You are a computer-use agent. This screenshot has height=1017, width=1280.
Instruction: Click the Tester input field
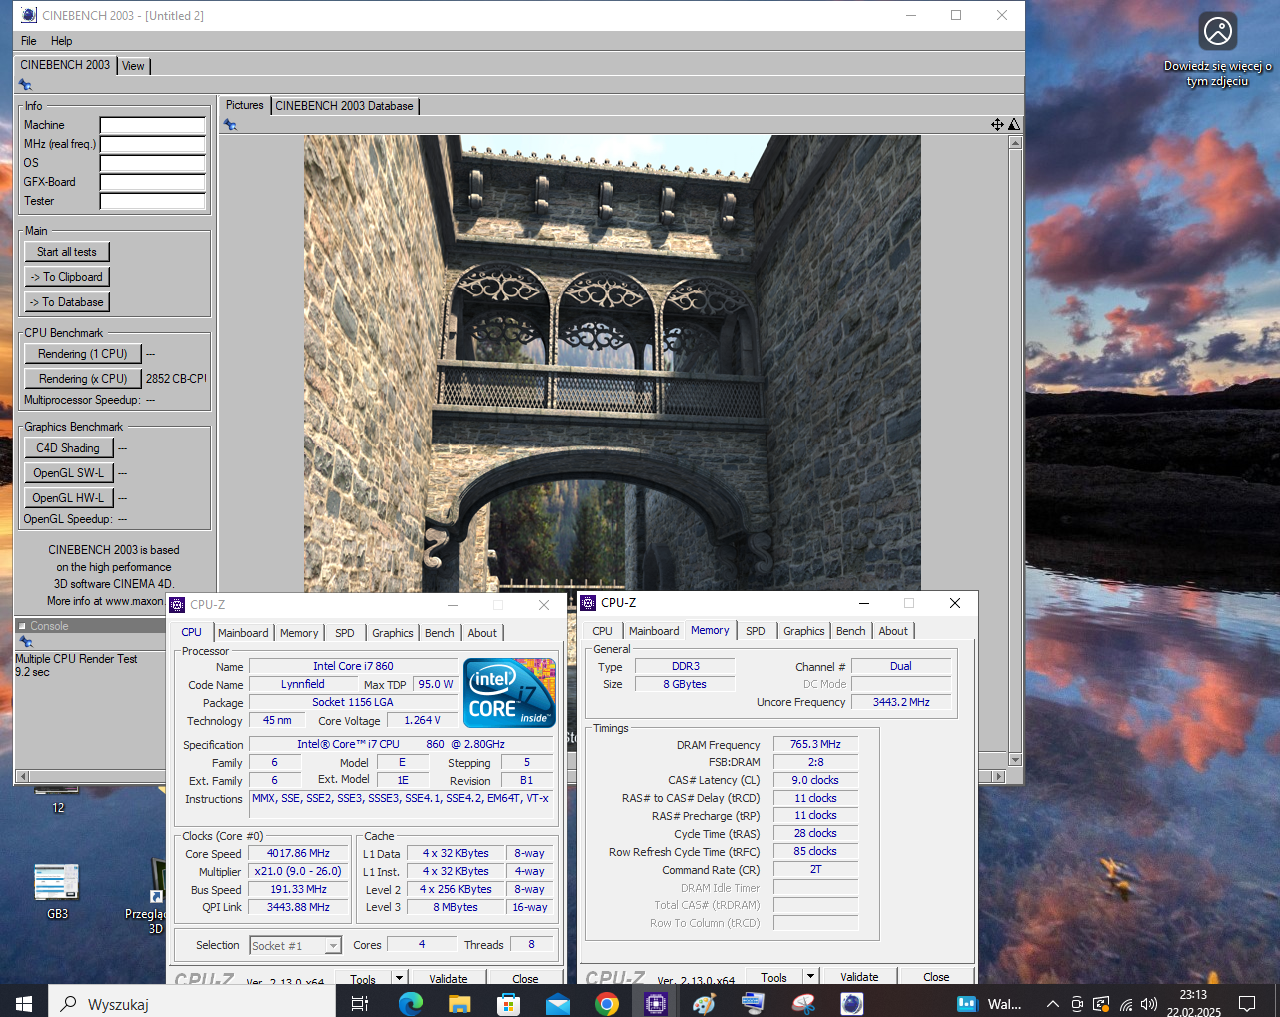click(153, 201)
